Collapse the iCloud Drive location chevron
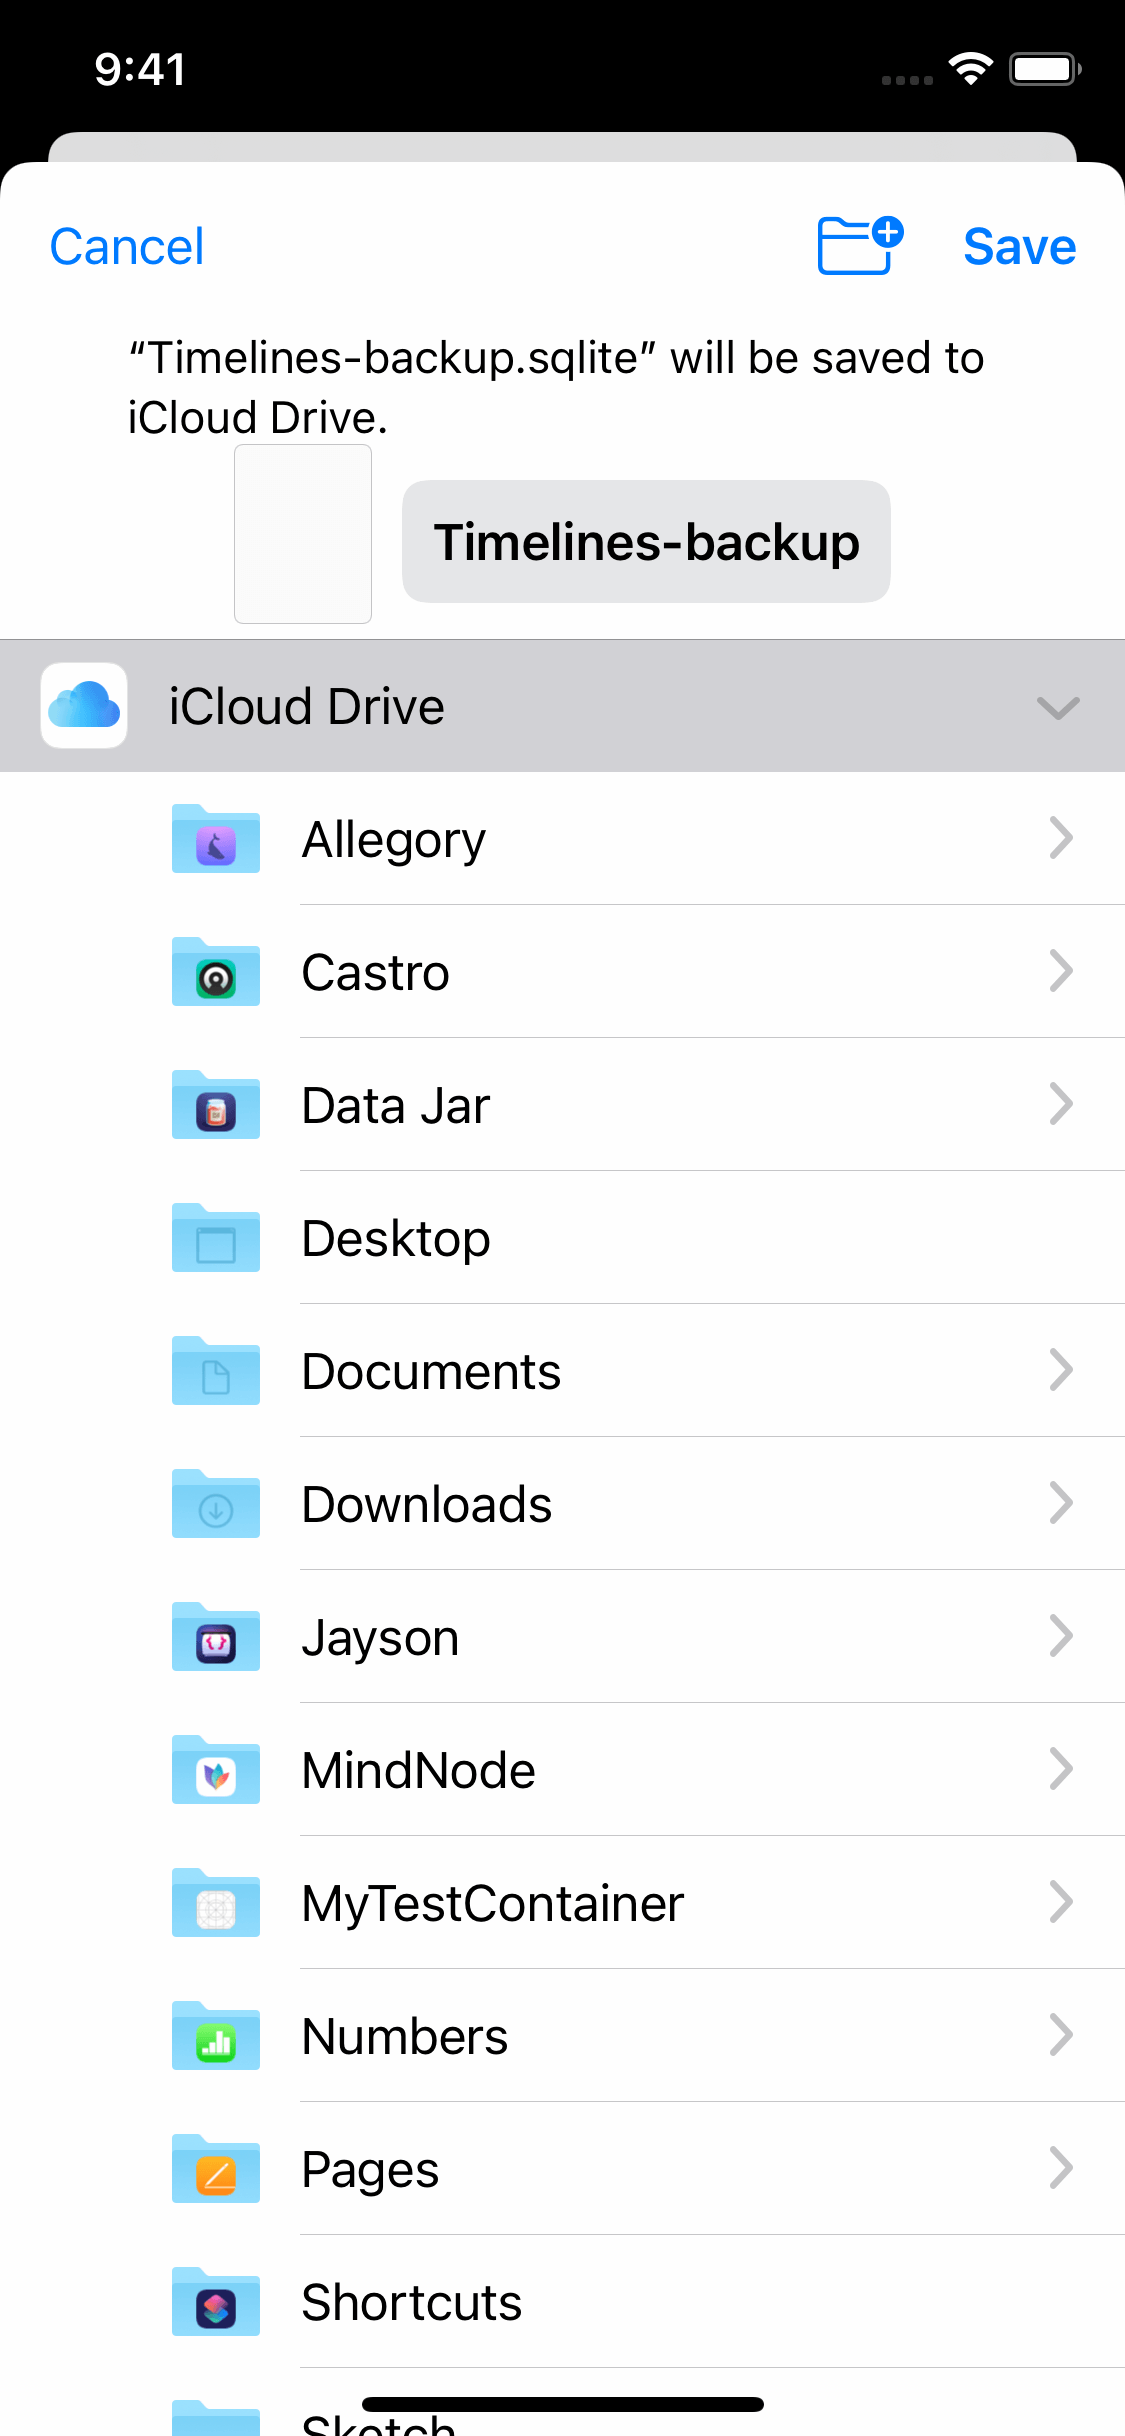1125x2436 pixels. 1058,708
